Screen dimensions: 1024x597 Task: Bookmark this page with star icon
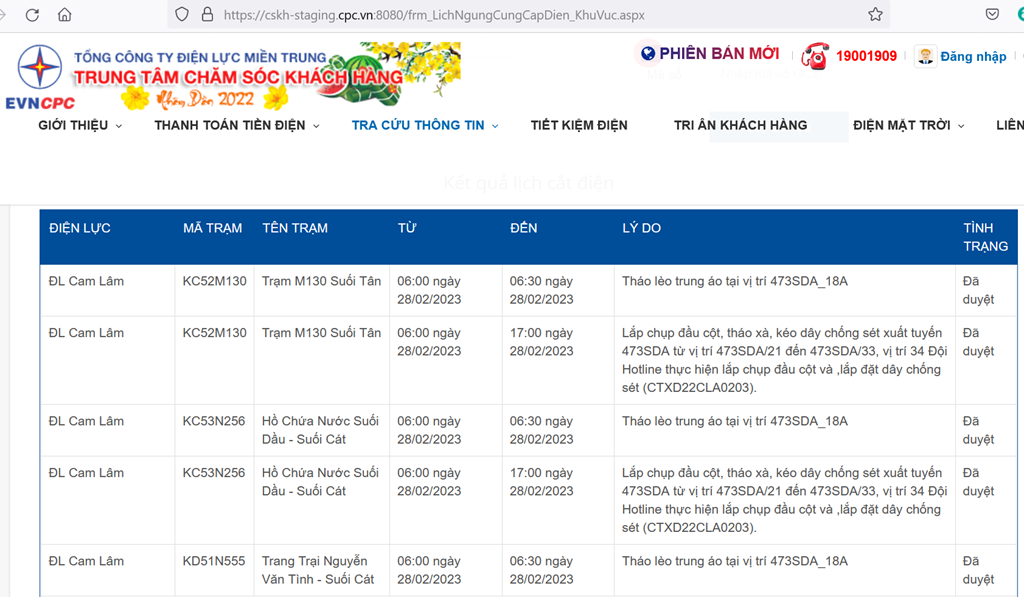pyautogui.click(x=875, y=15)
